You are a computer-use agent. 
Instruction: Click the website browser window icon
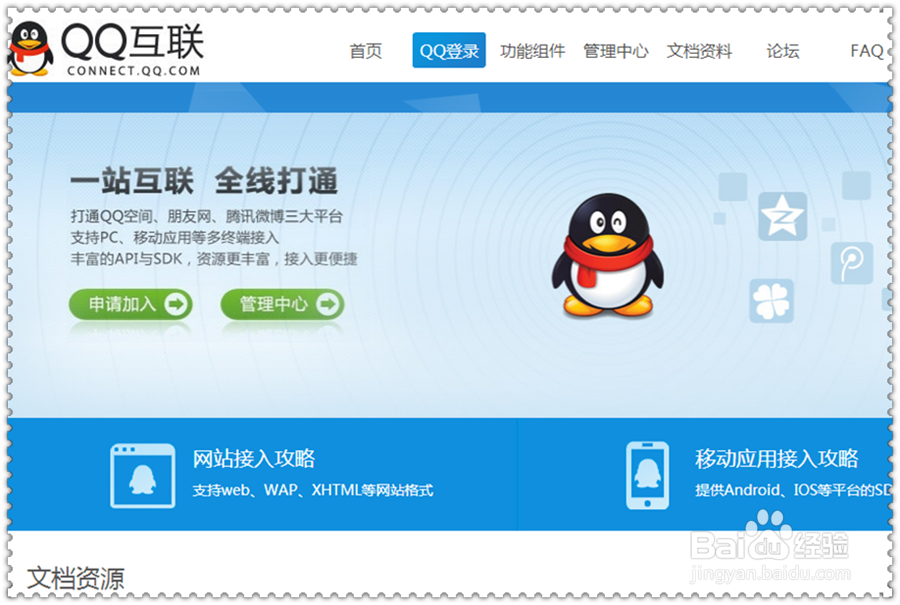click(x=143, y=476)
